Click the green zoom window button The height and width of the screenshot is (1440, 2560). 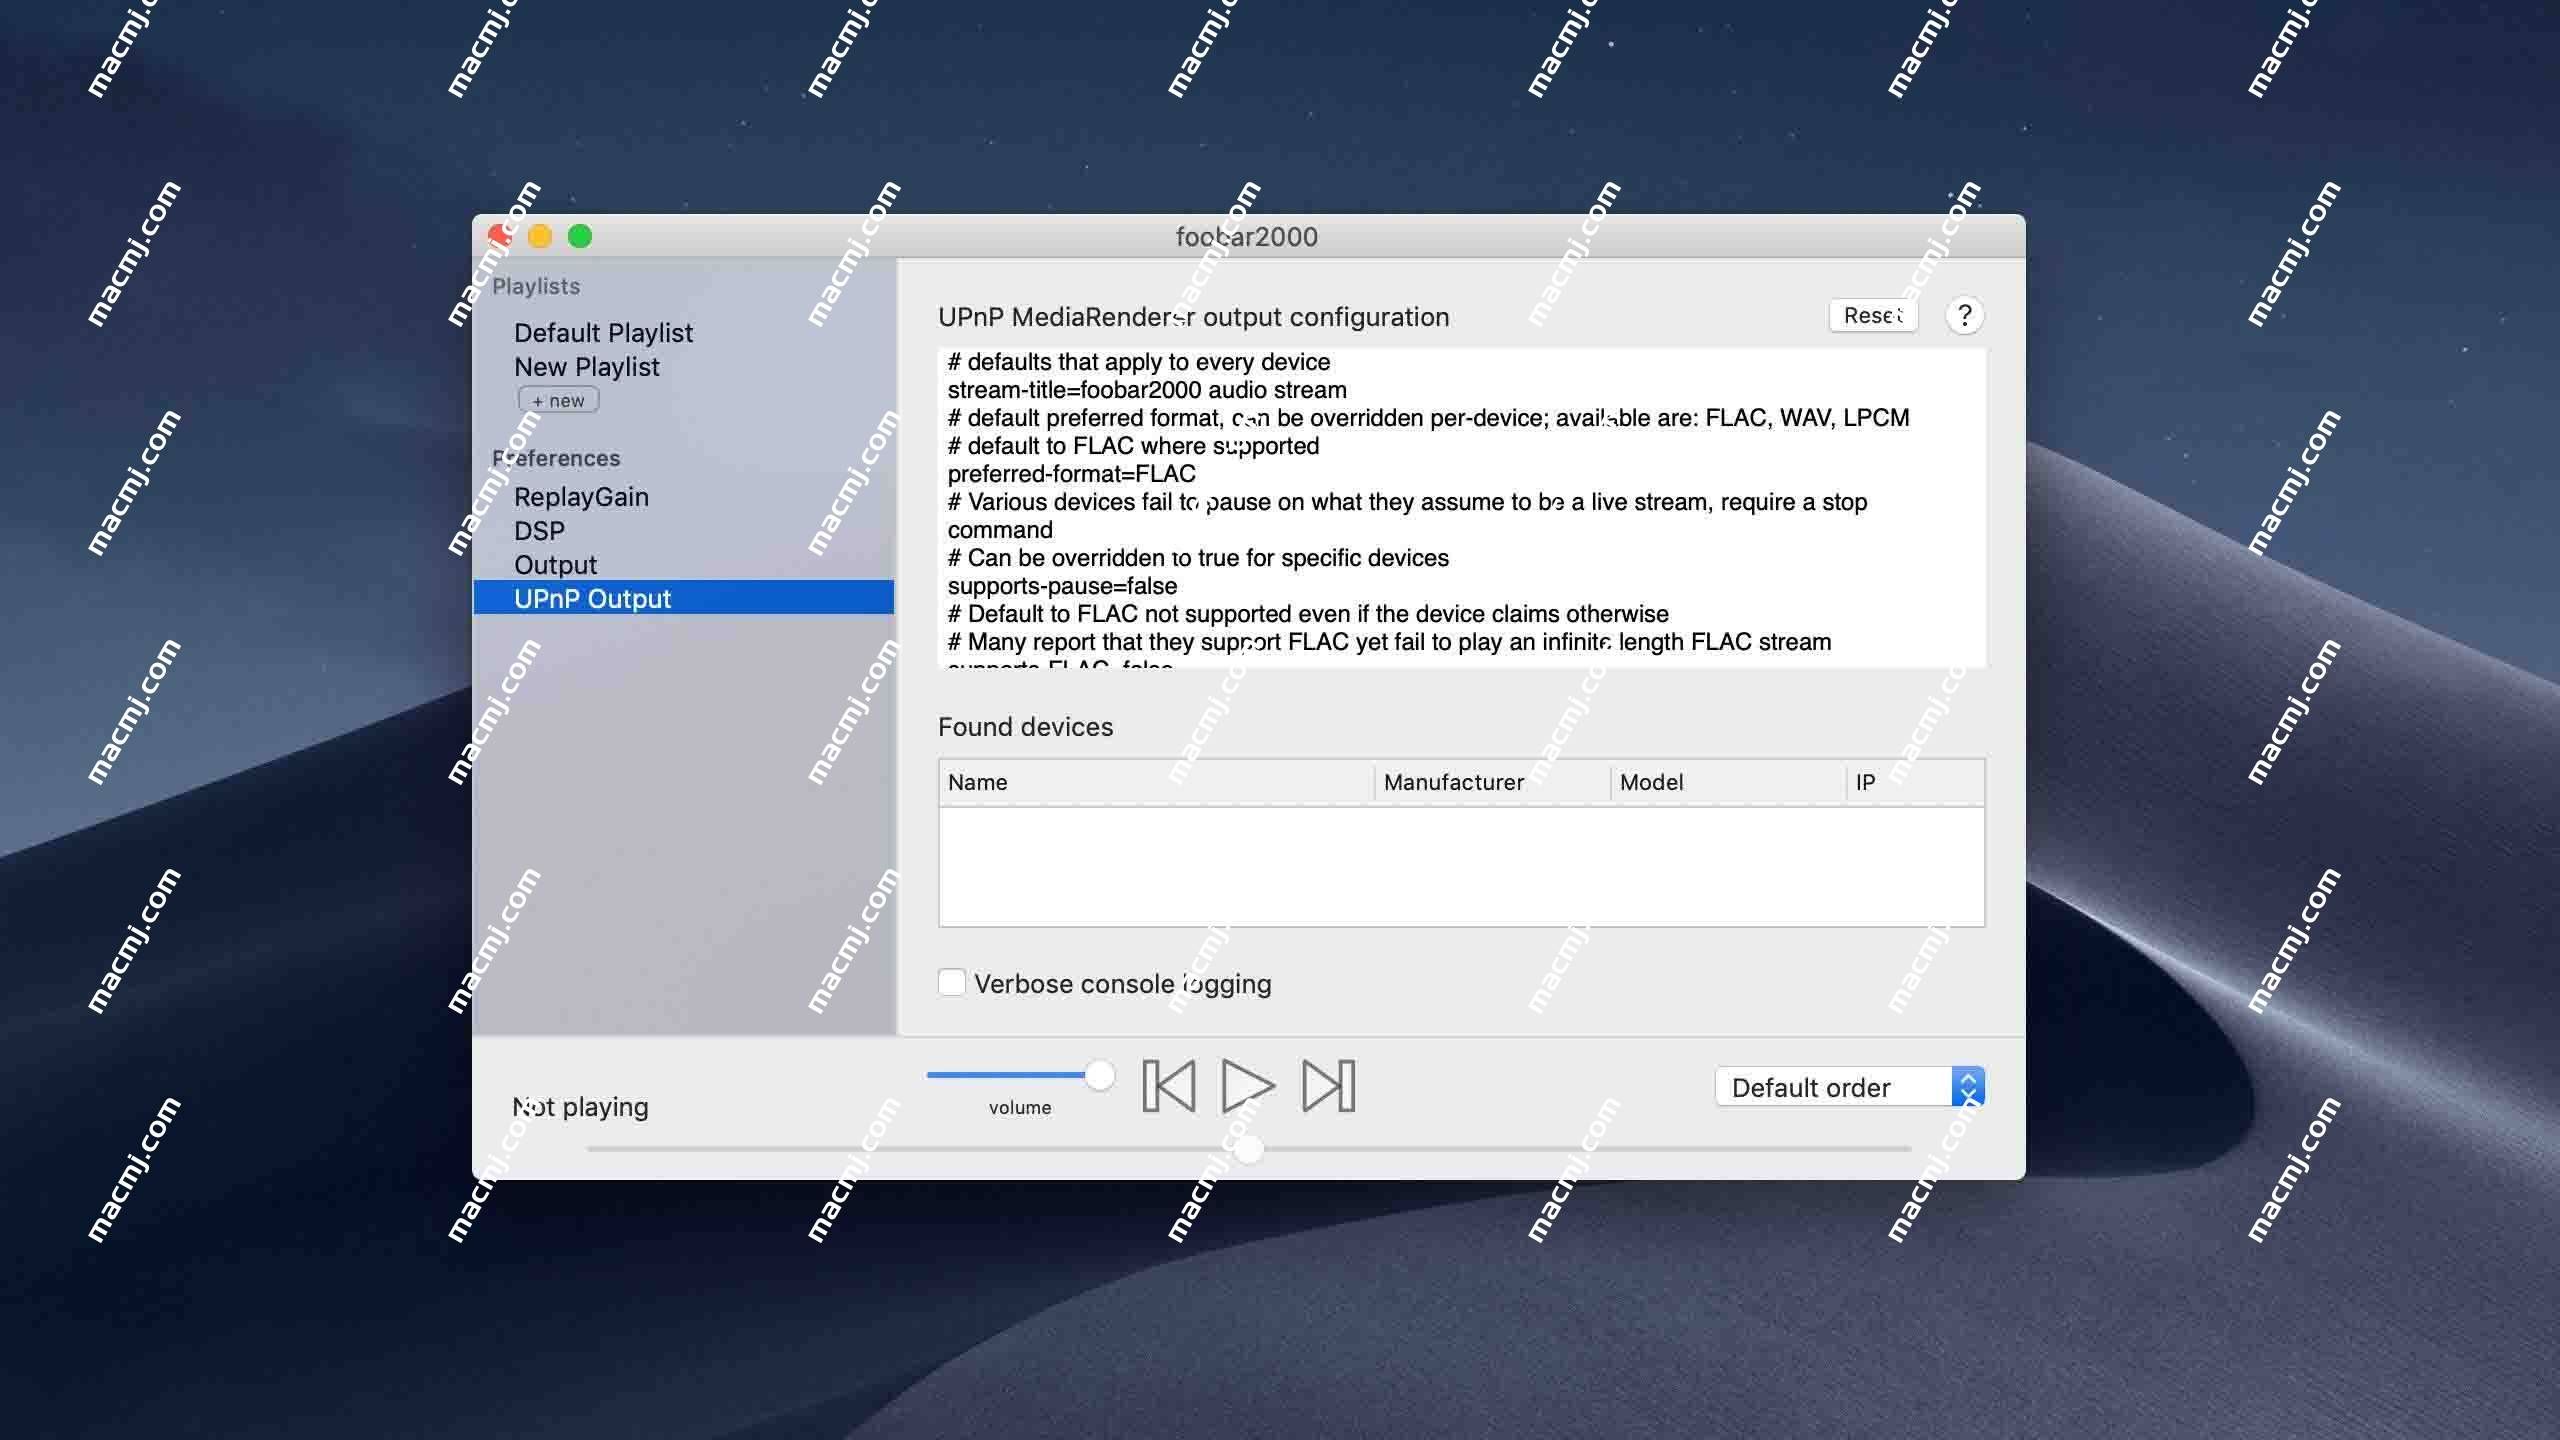tap(580, 236)
